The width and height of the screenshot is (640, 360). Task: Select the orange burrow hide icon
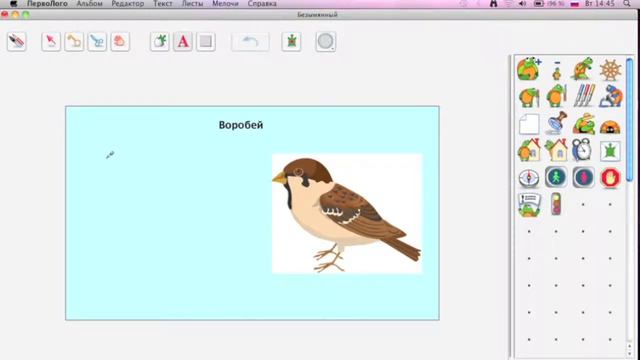[x=610, y=127]
